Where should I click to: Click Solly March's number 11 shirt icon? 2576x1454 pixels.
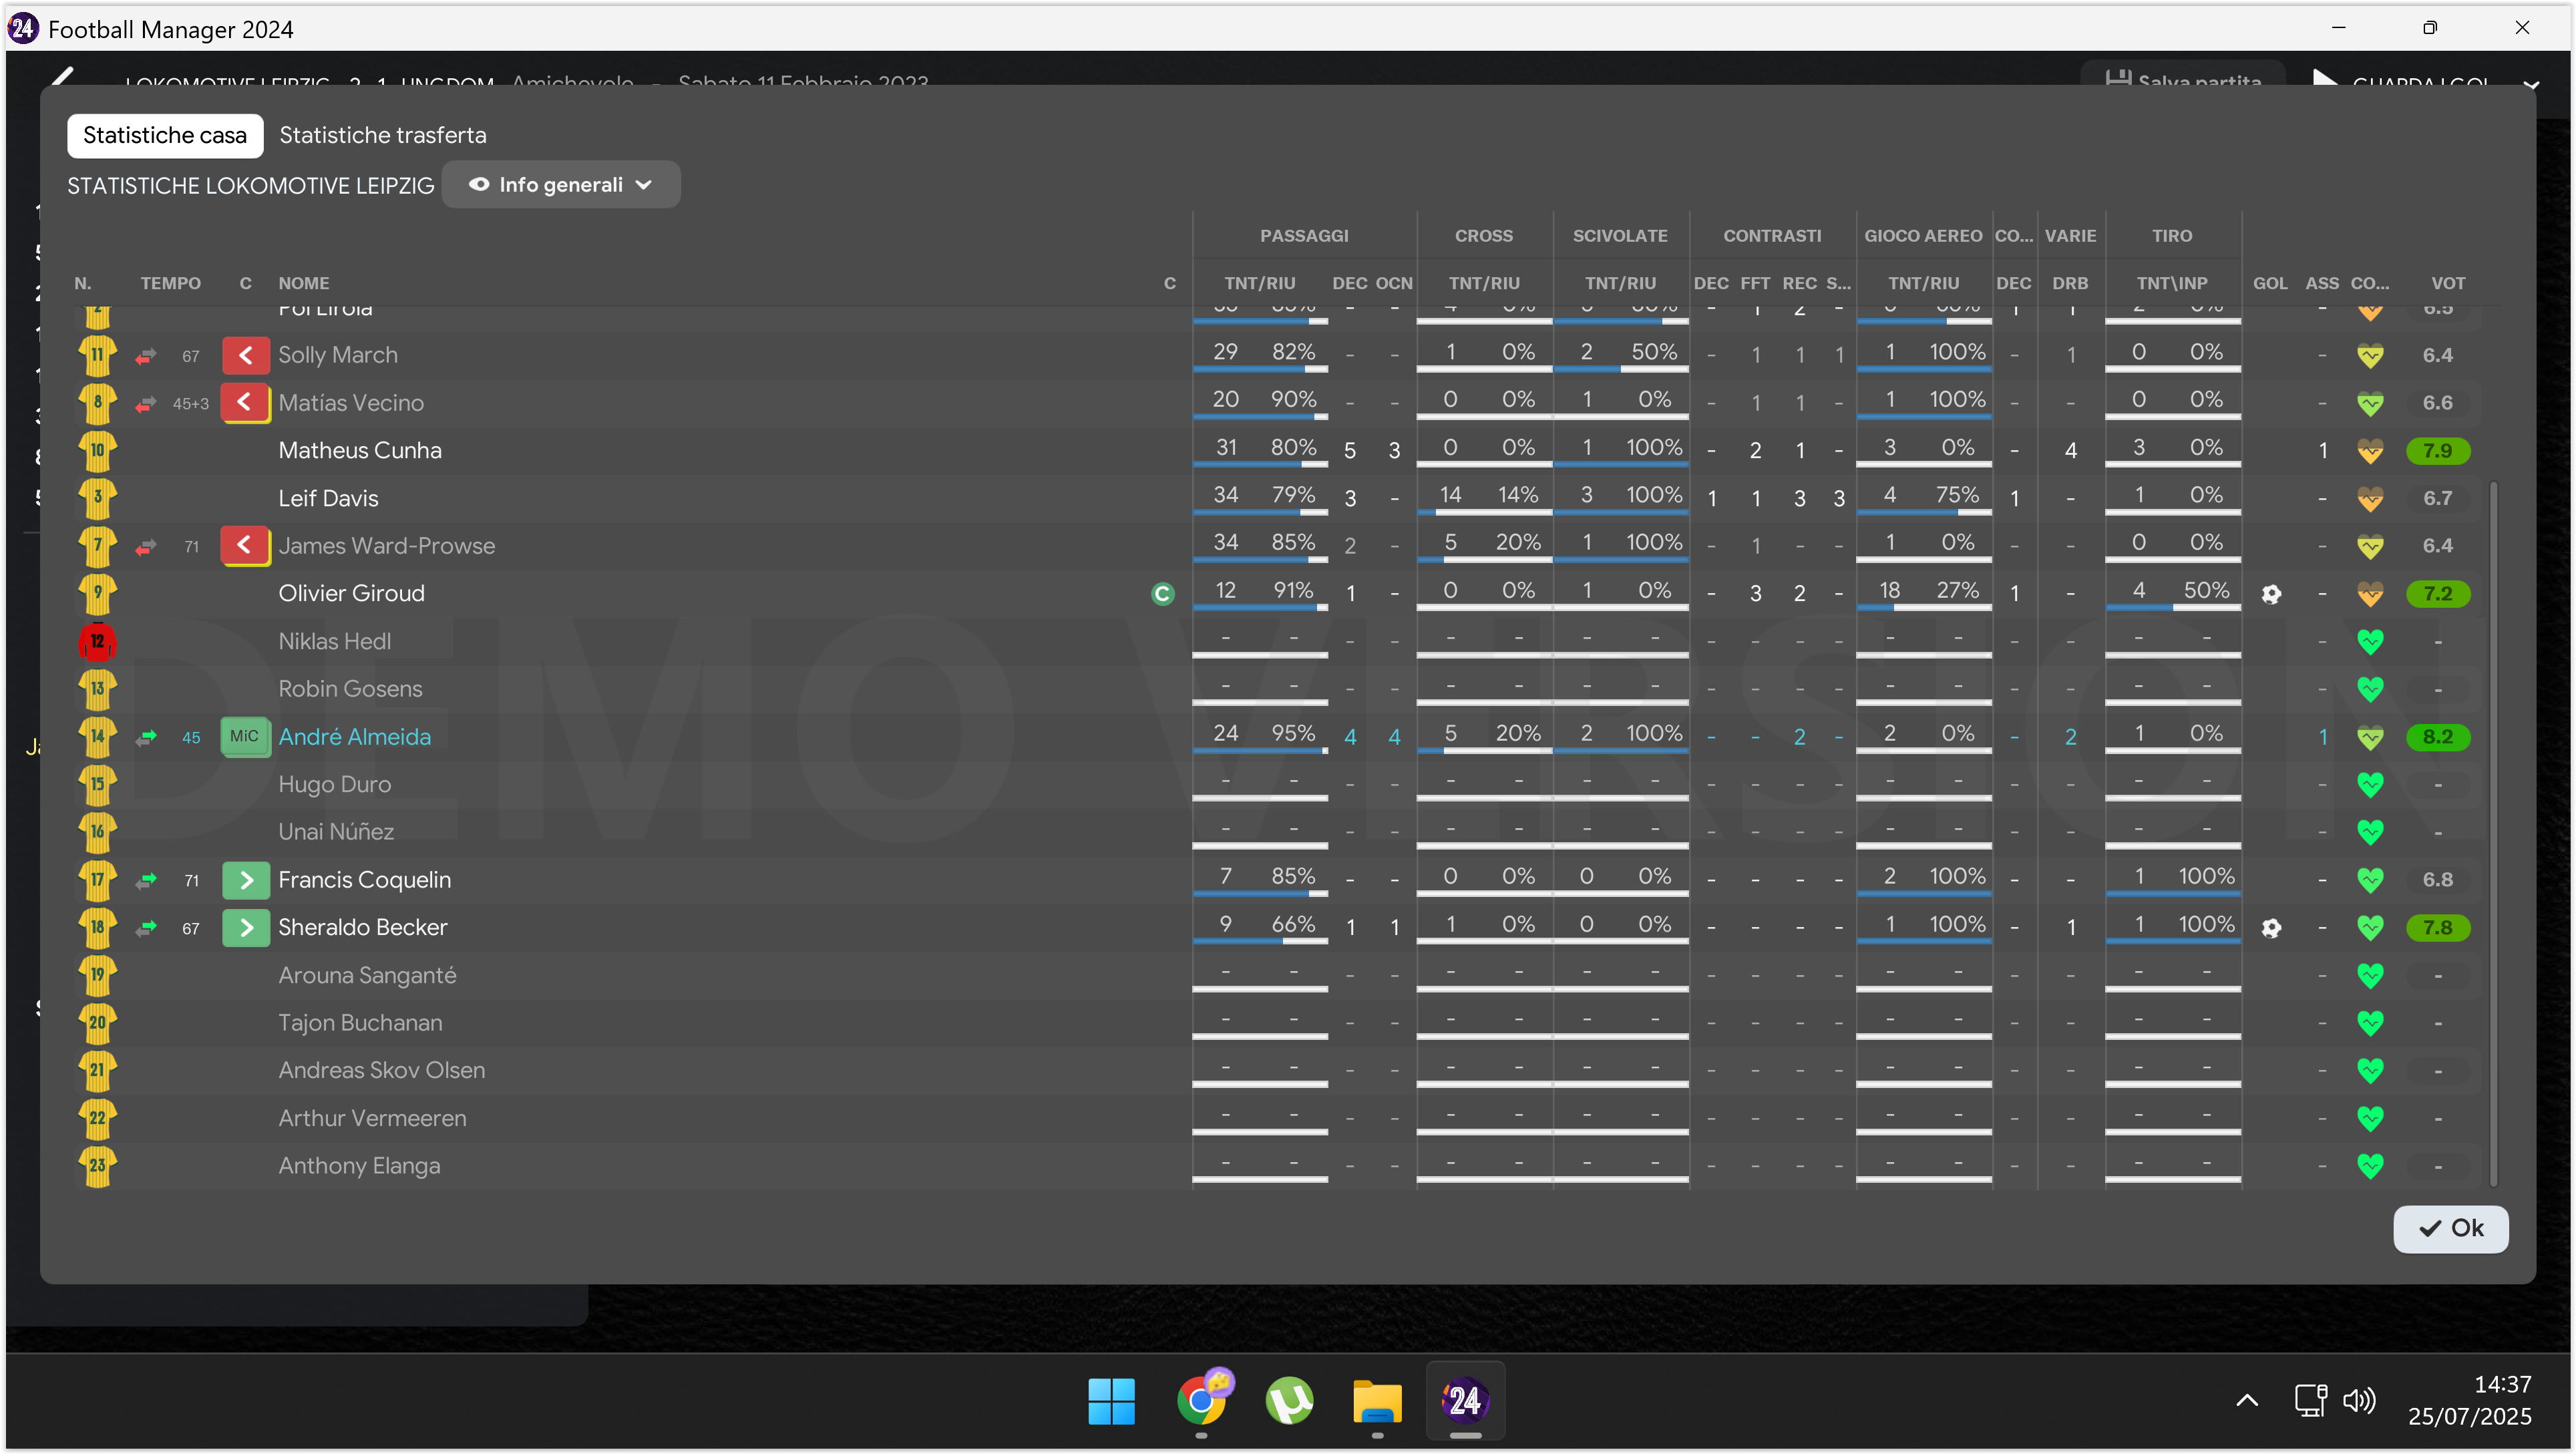pyautogui.click(x=97, y=355)
